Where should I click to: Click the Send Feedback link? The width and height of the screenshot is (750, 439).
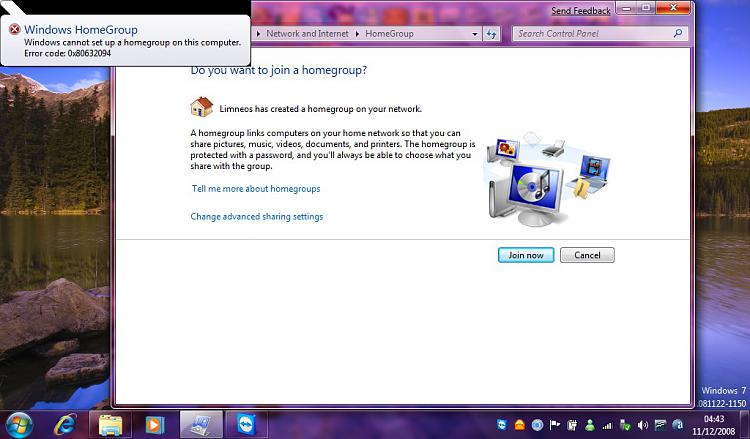(581, 11)
